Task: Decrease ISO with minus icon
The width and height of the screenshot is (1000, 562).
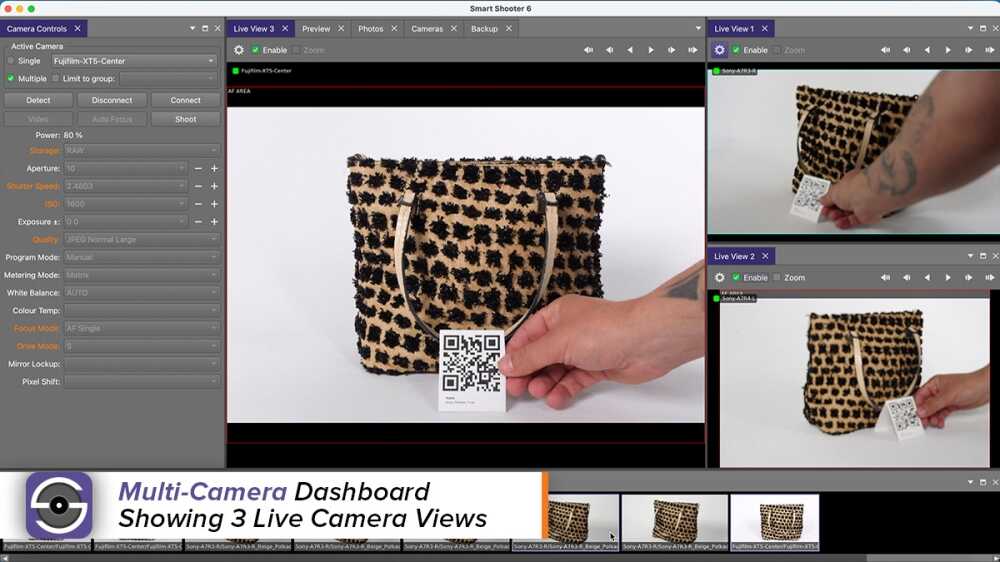Action: coord(198,204)
